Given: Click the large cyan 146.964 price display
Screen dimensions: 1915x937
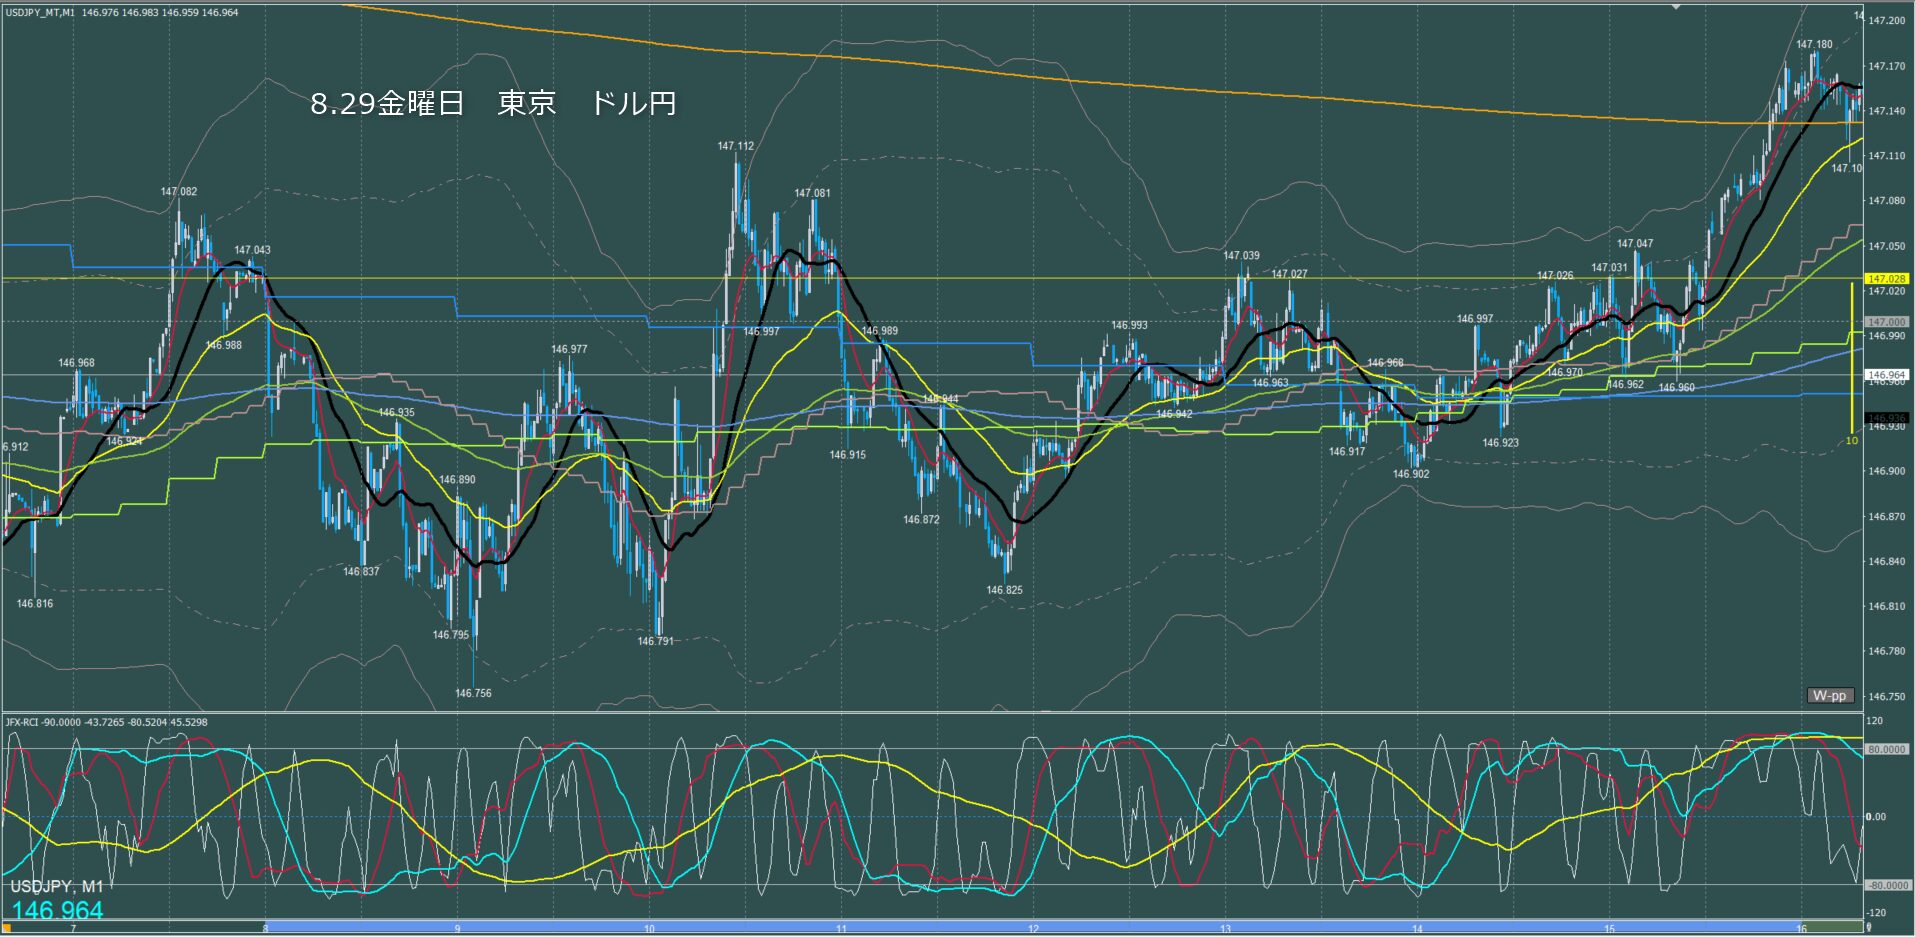Looking at the screenshot, I should (58, 910).
